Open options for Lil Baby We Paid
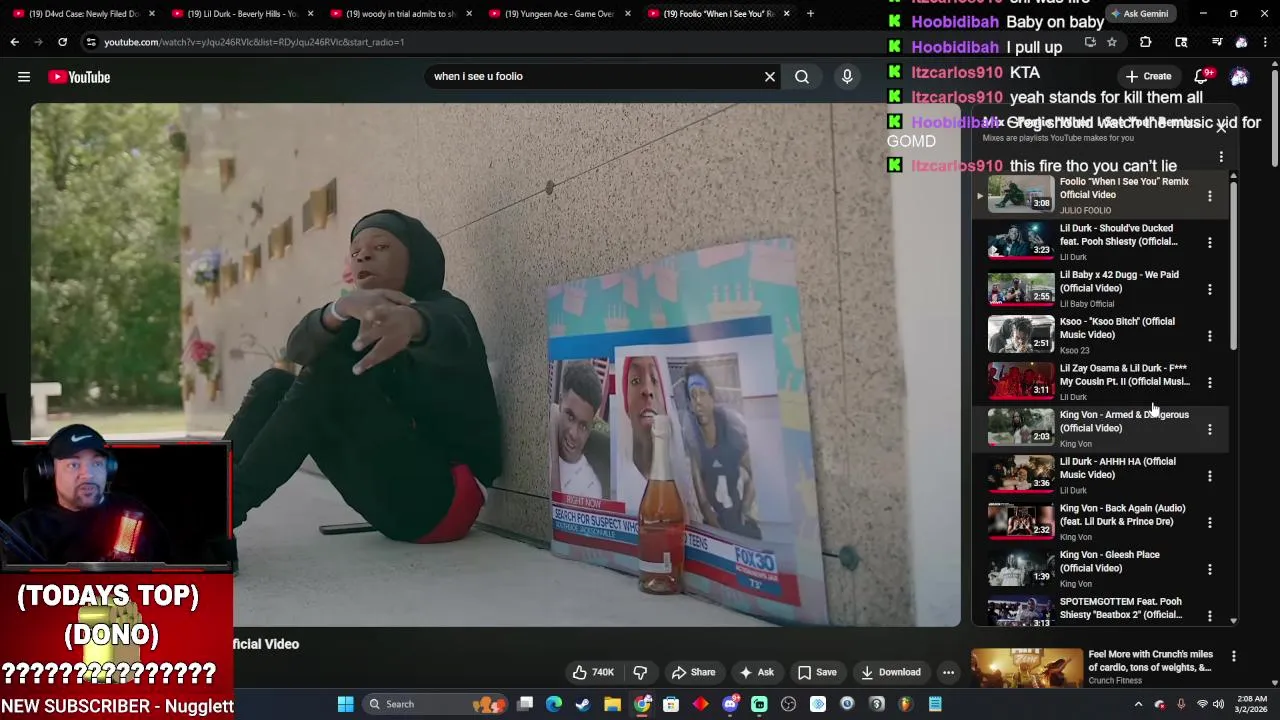The width and height of the screenshot is (1280, 720). point(1209,289)
